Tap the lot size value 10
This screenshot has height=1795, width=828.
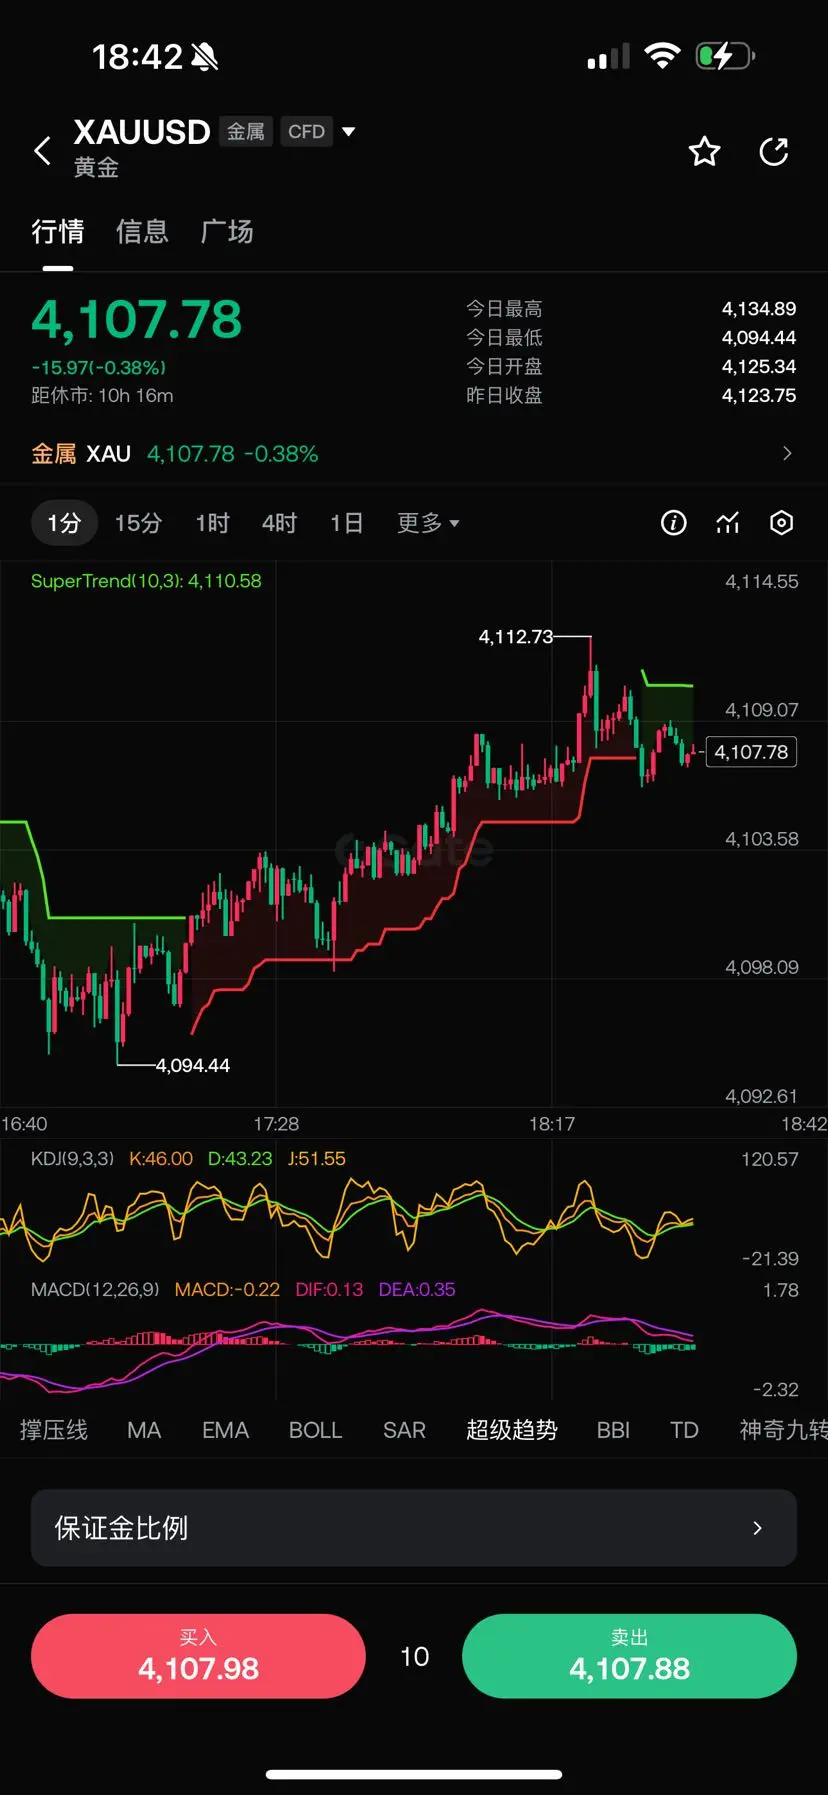(x=414, y=1657)
